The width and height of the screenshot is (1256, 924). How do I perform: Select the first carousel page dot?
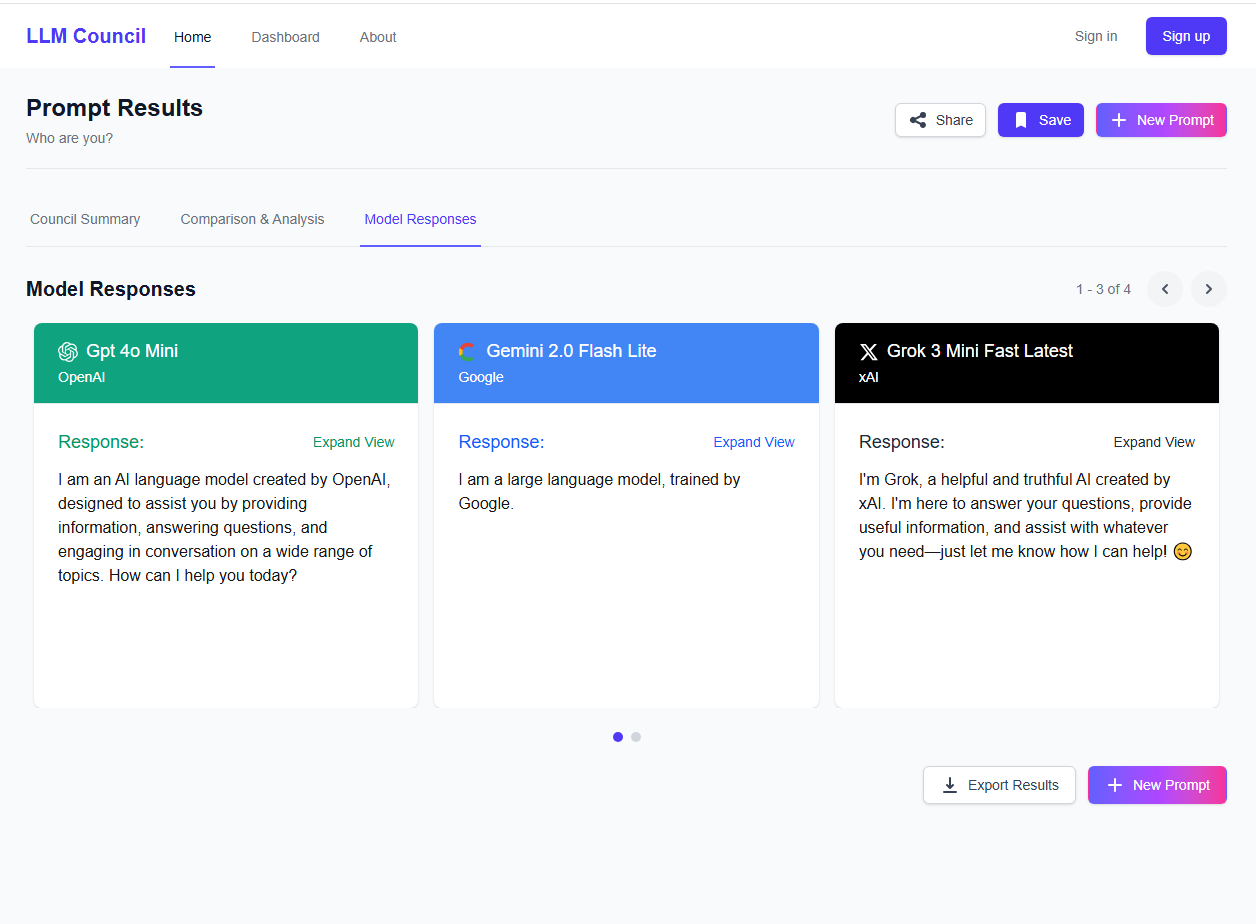tap(618, 737)
